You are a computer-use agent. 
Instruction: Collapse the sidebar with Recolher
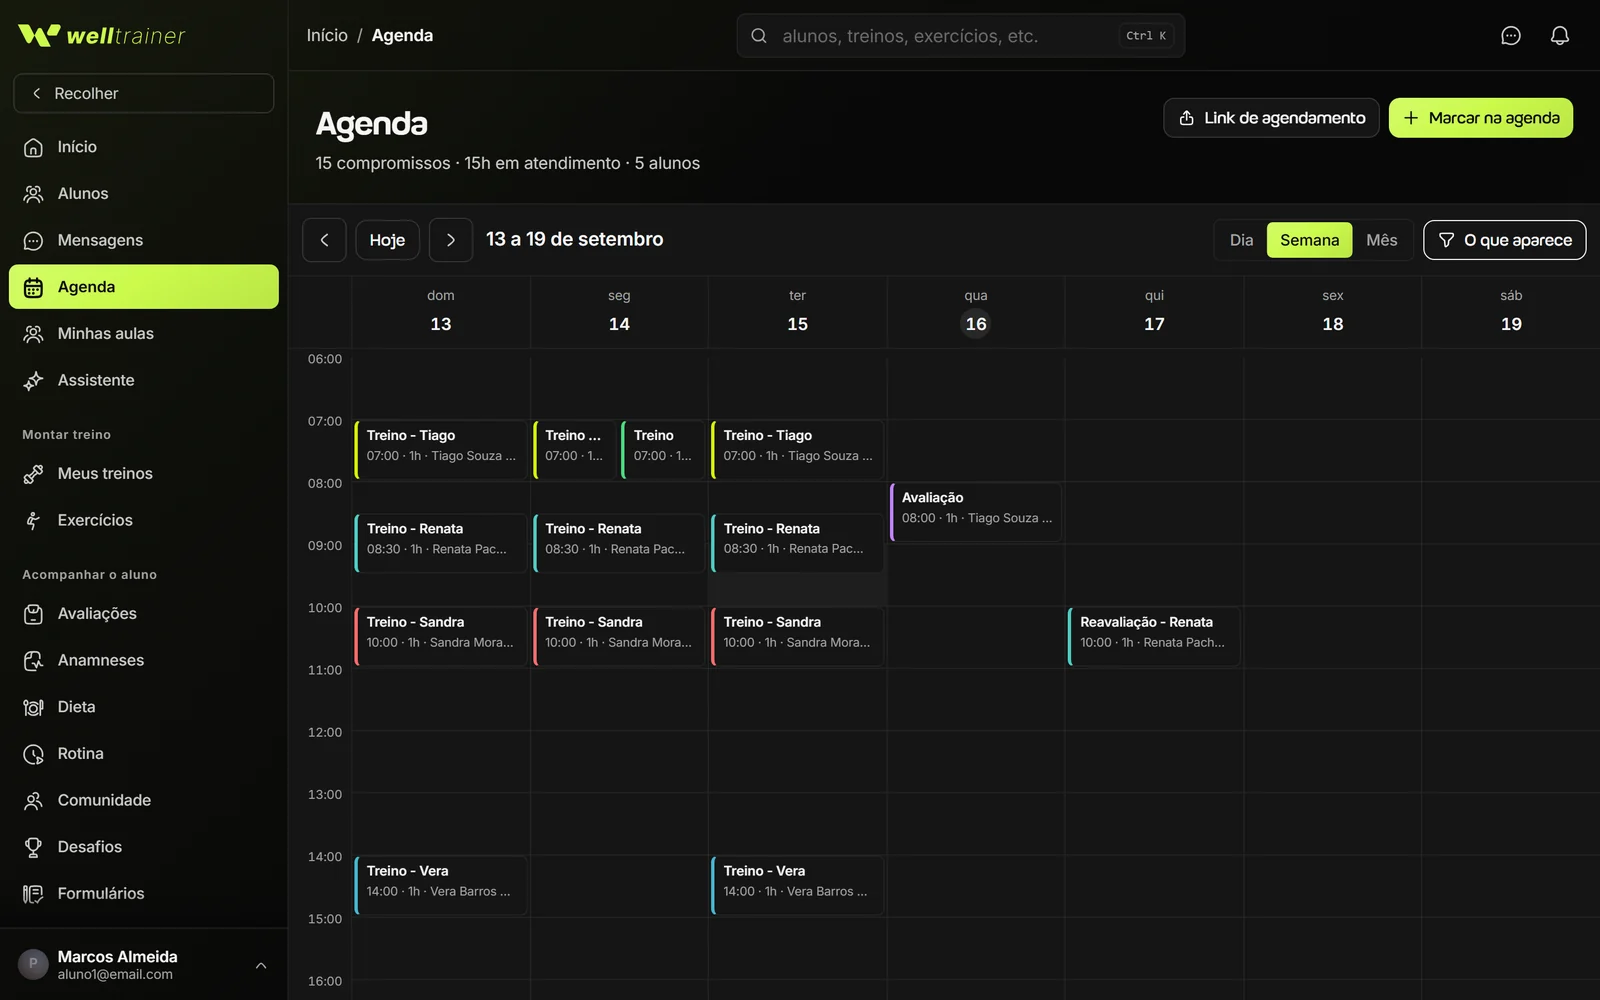pos(144,93)
